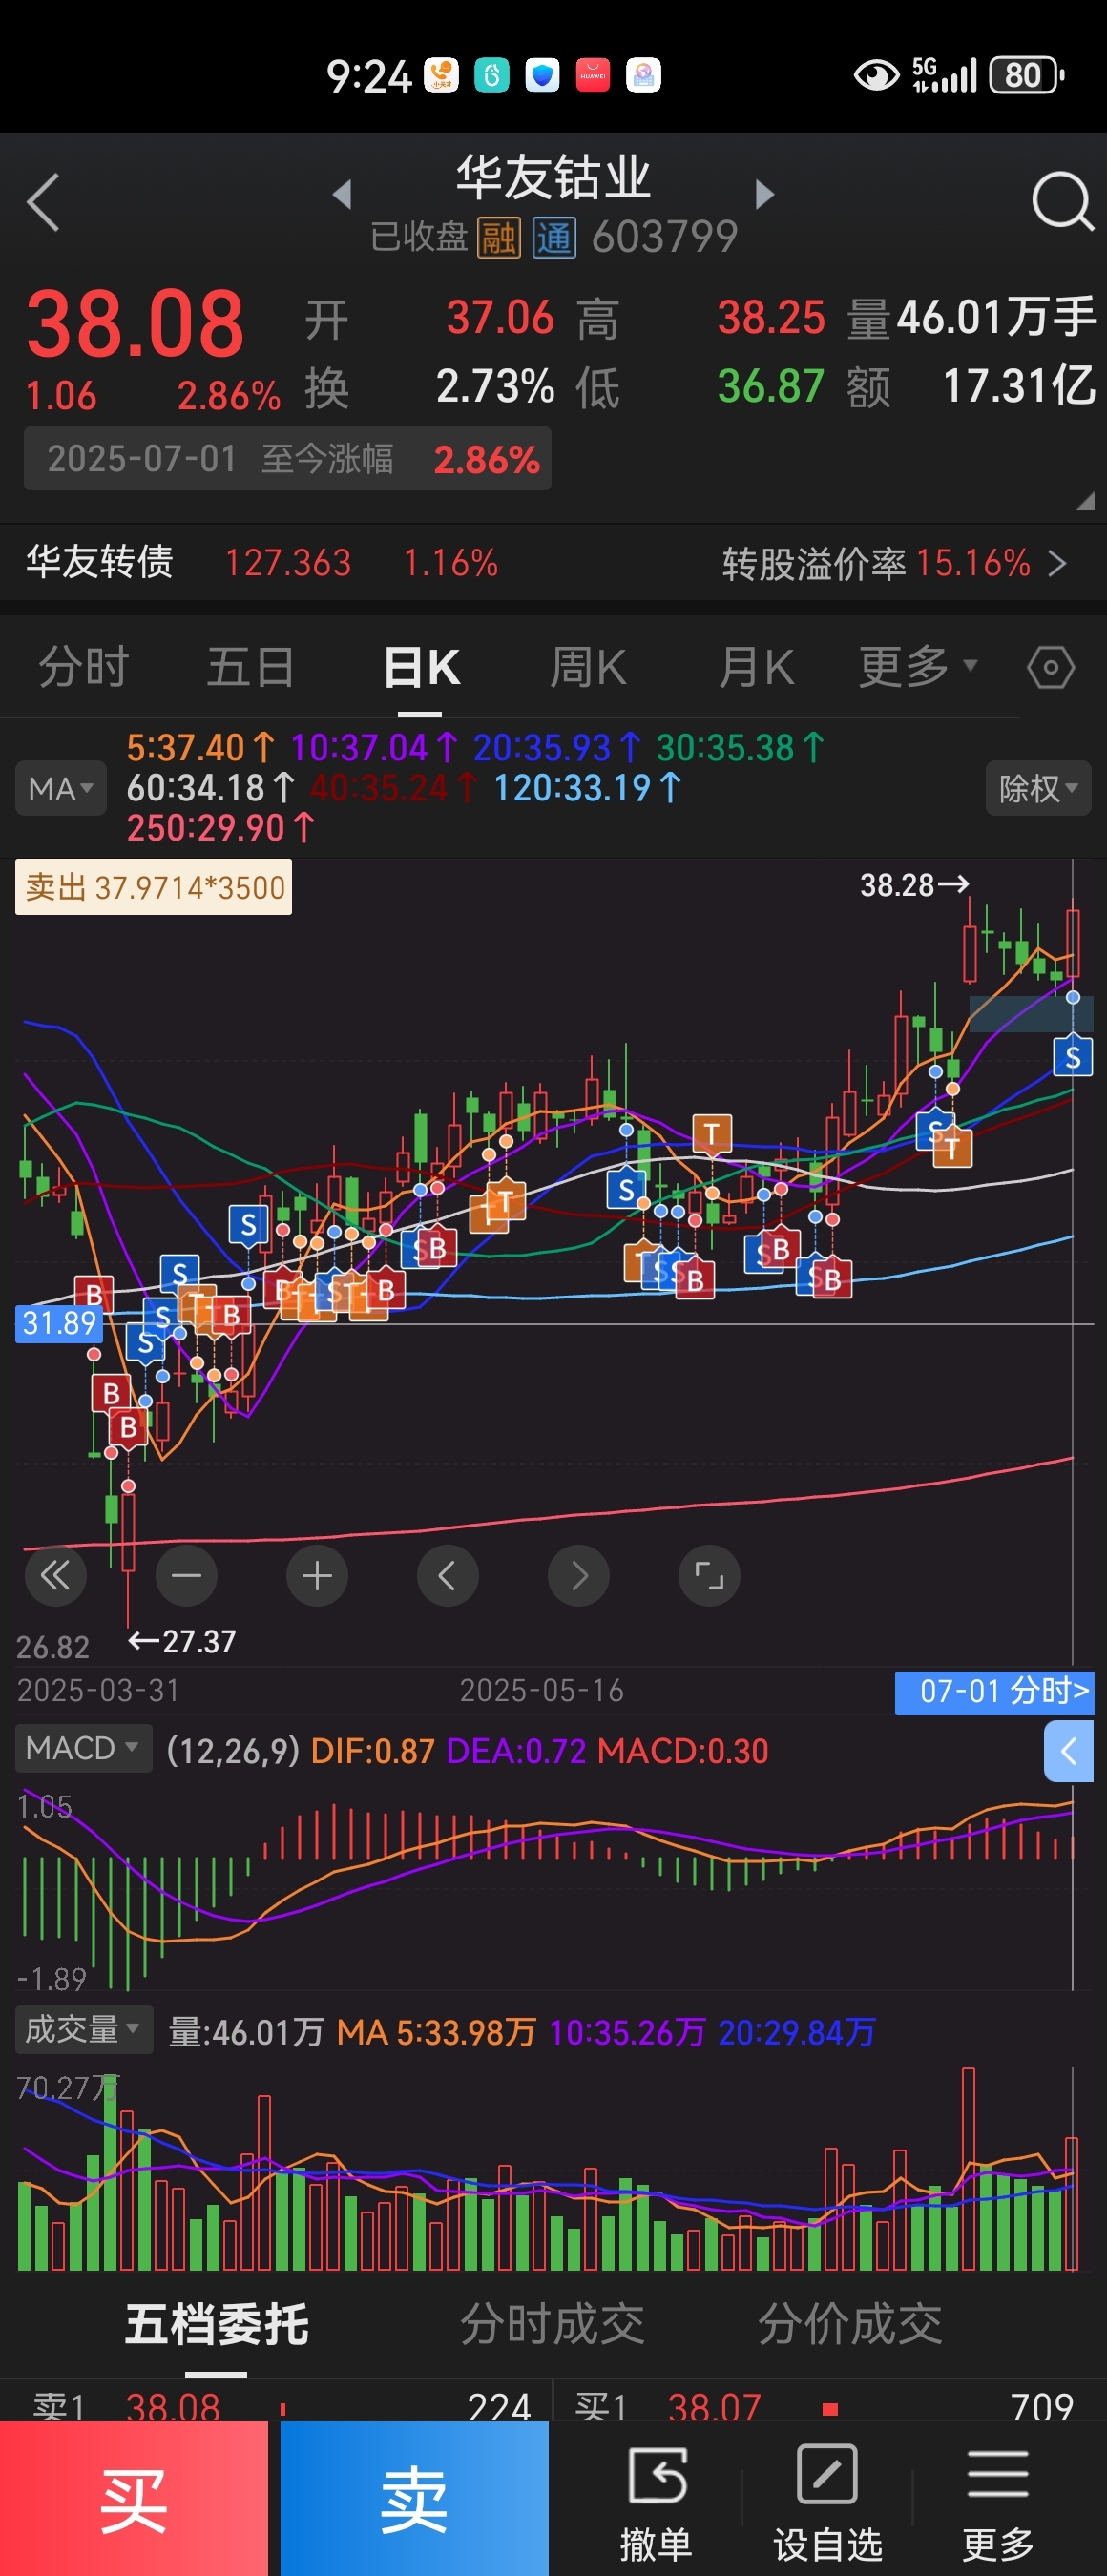The image size is (1107, 2576).
Task: Tap 华友钴业 stock title
Action: coord(553,178)
